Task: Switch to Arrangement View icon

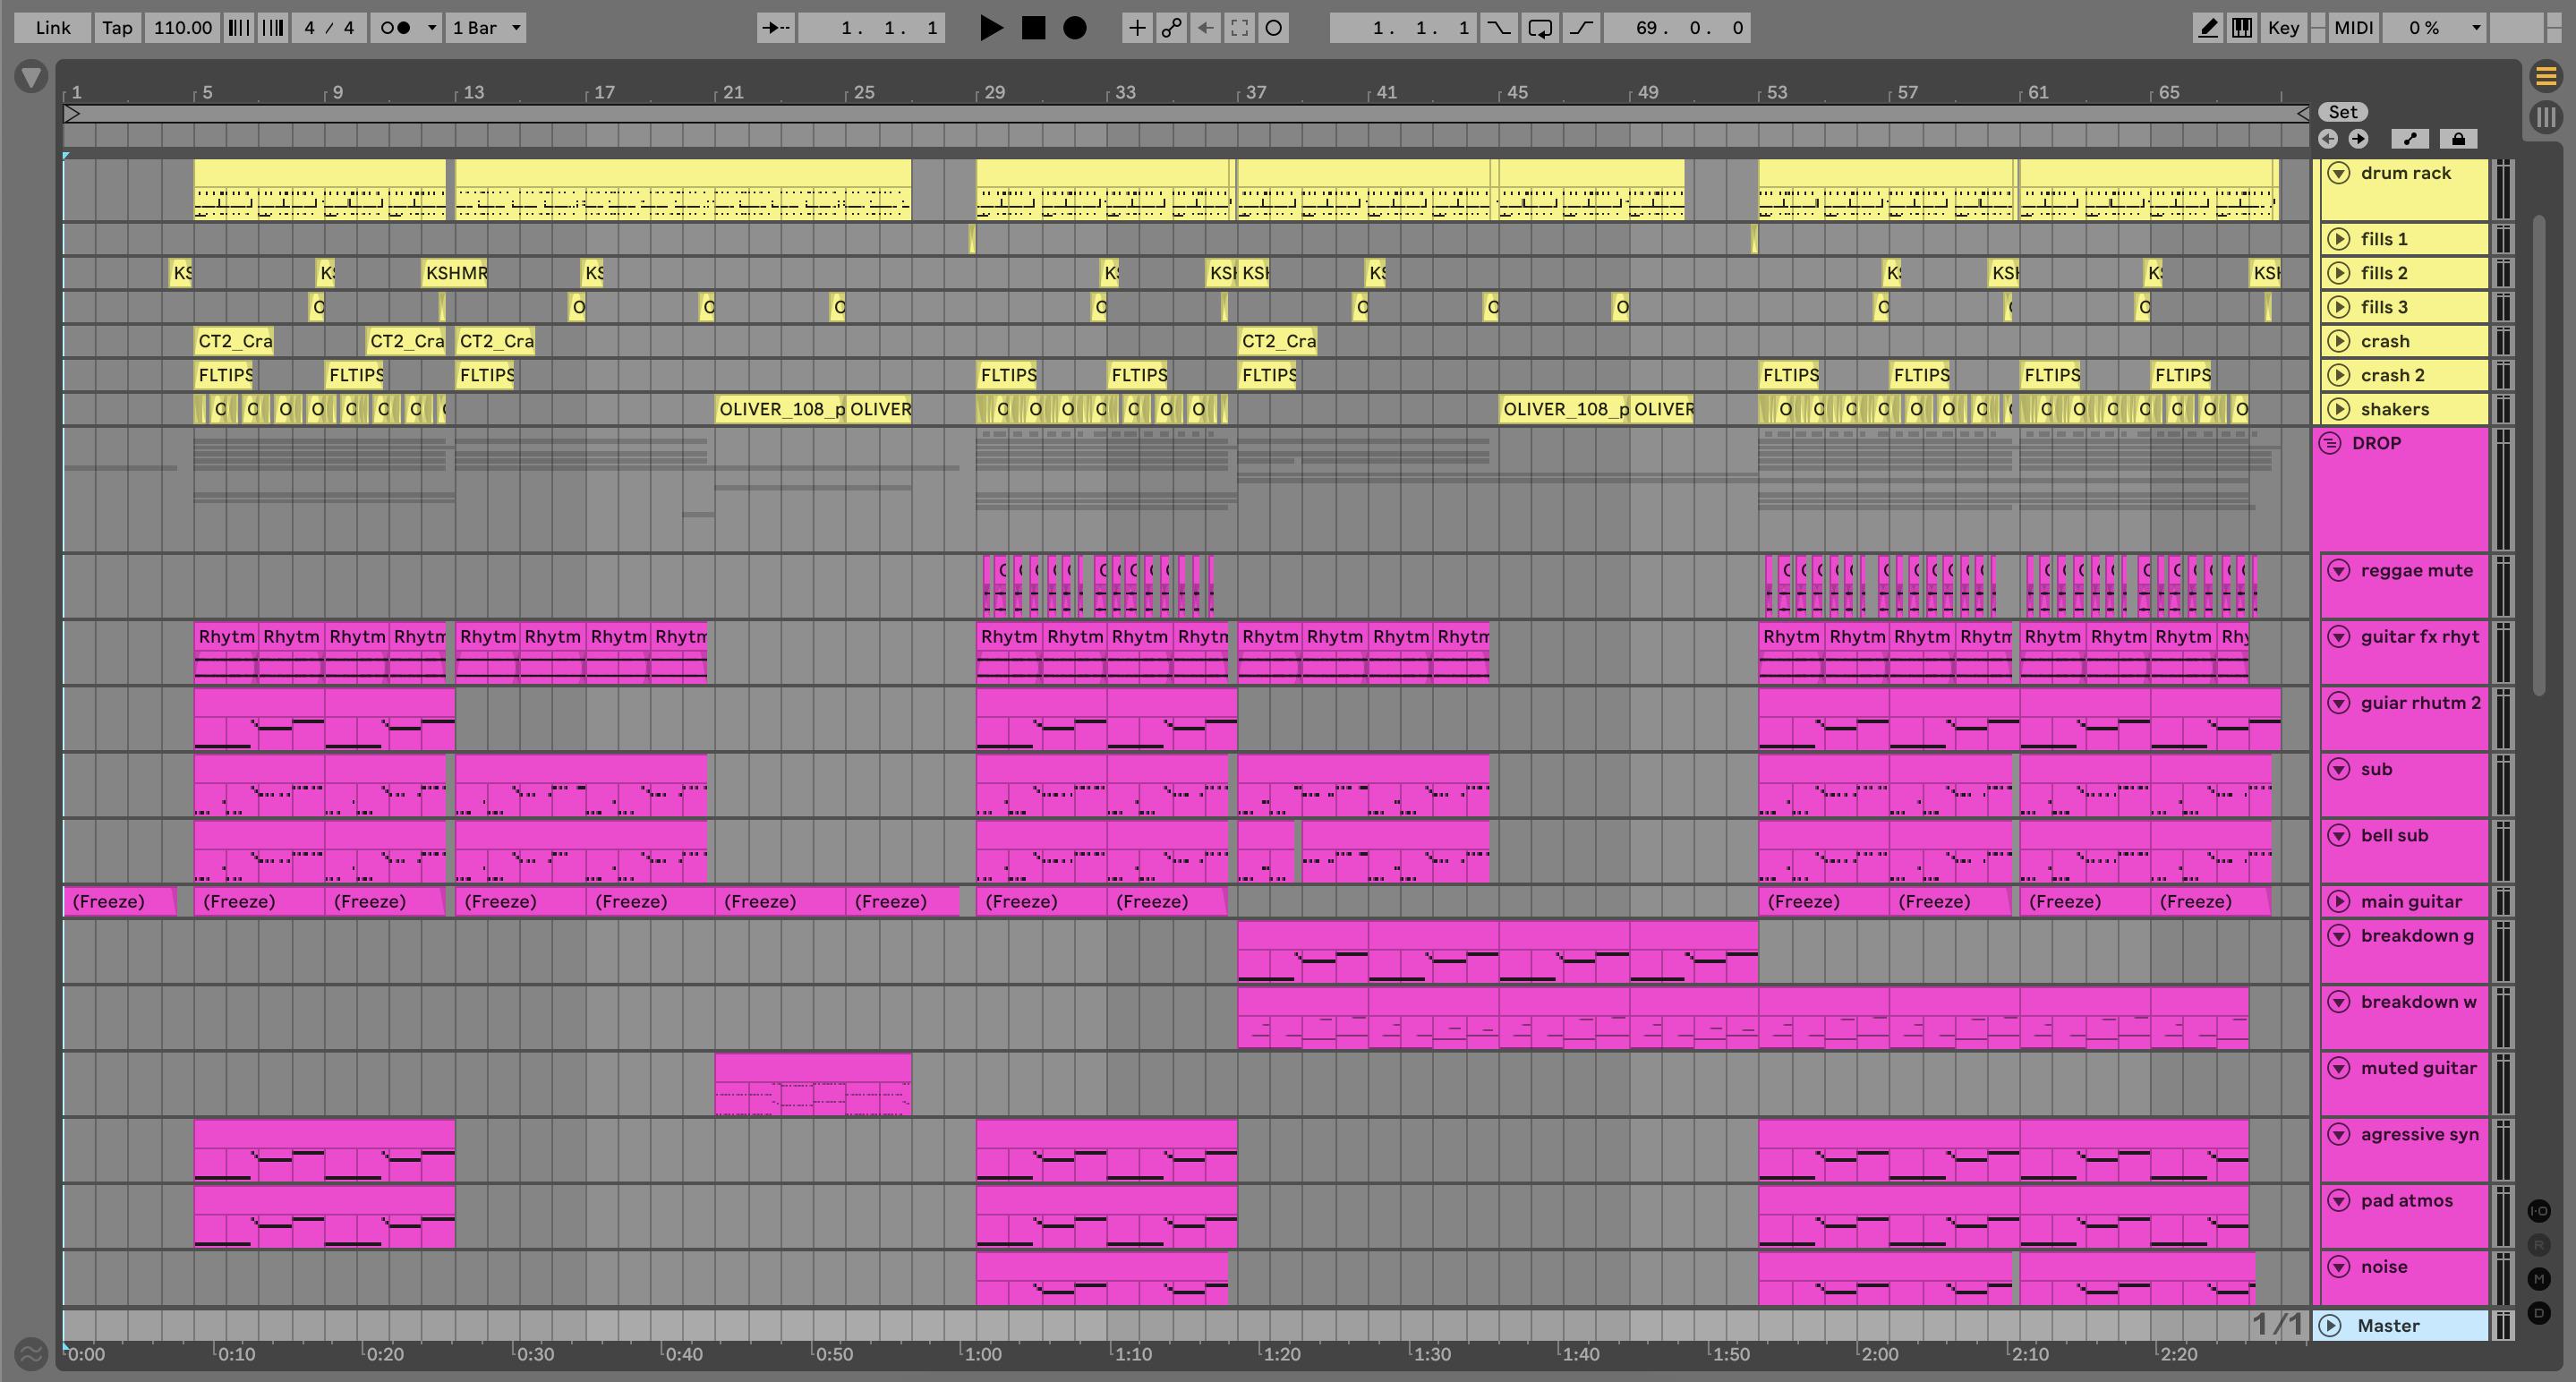Action: pos(2546,76)
